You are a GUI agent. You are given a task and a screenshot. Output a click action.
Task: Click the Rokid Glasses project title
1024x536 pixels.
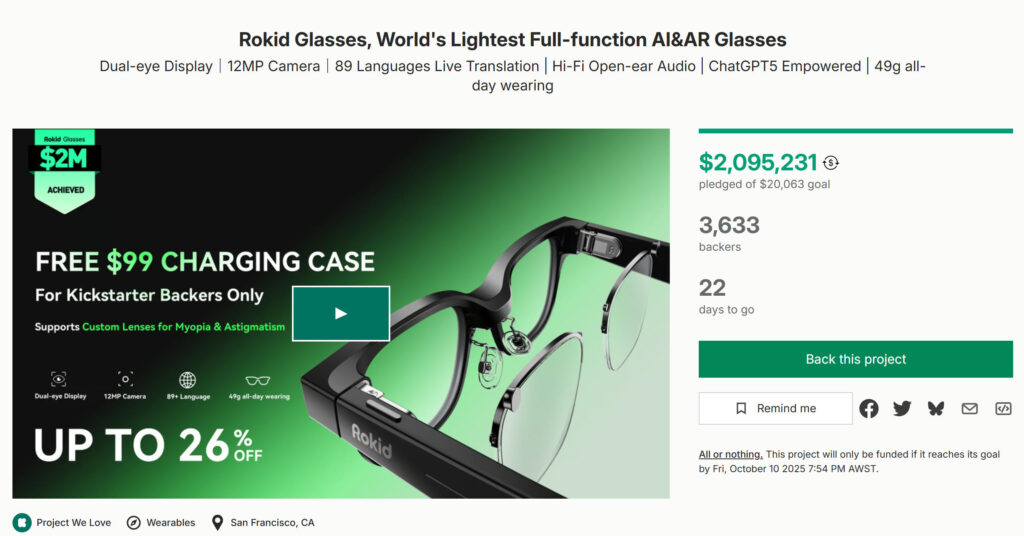coord(512,40)
